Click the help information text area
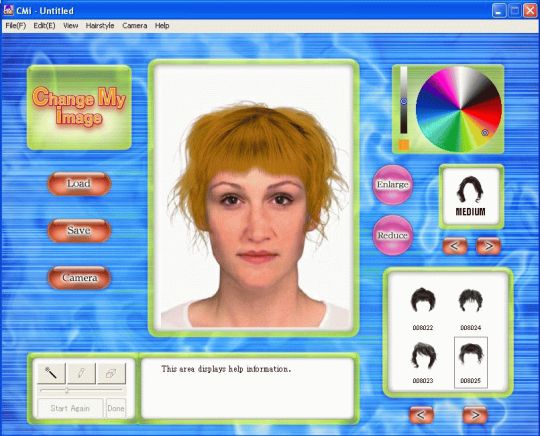540x436 pixels. coord(248,388)
